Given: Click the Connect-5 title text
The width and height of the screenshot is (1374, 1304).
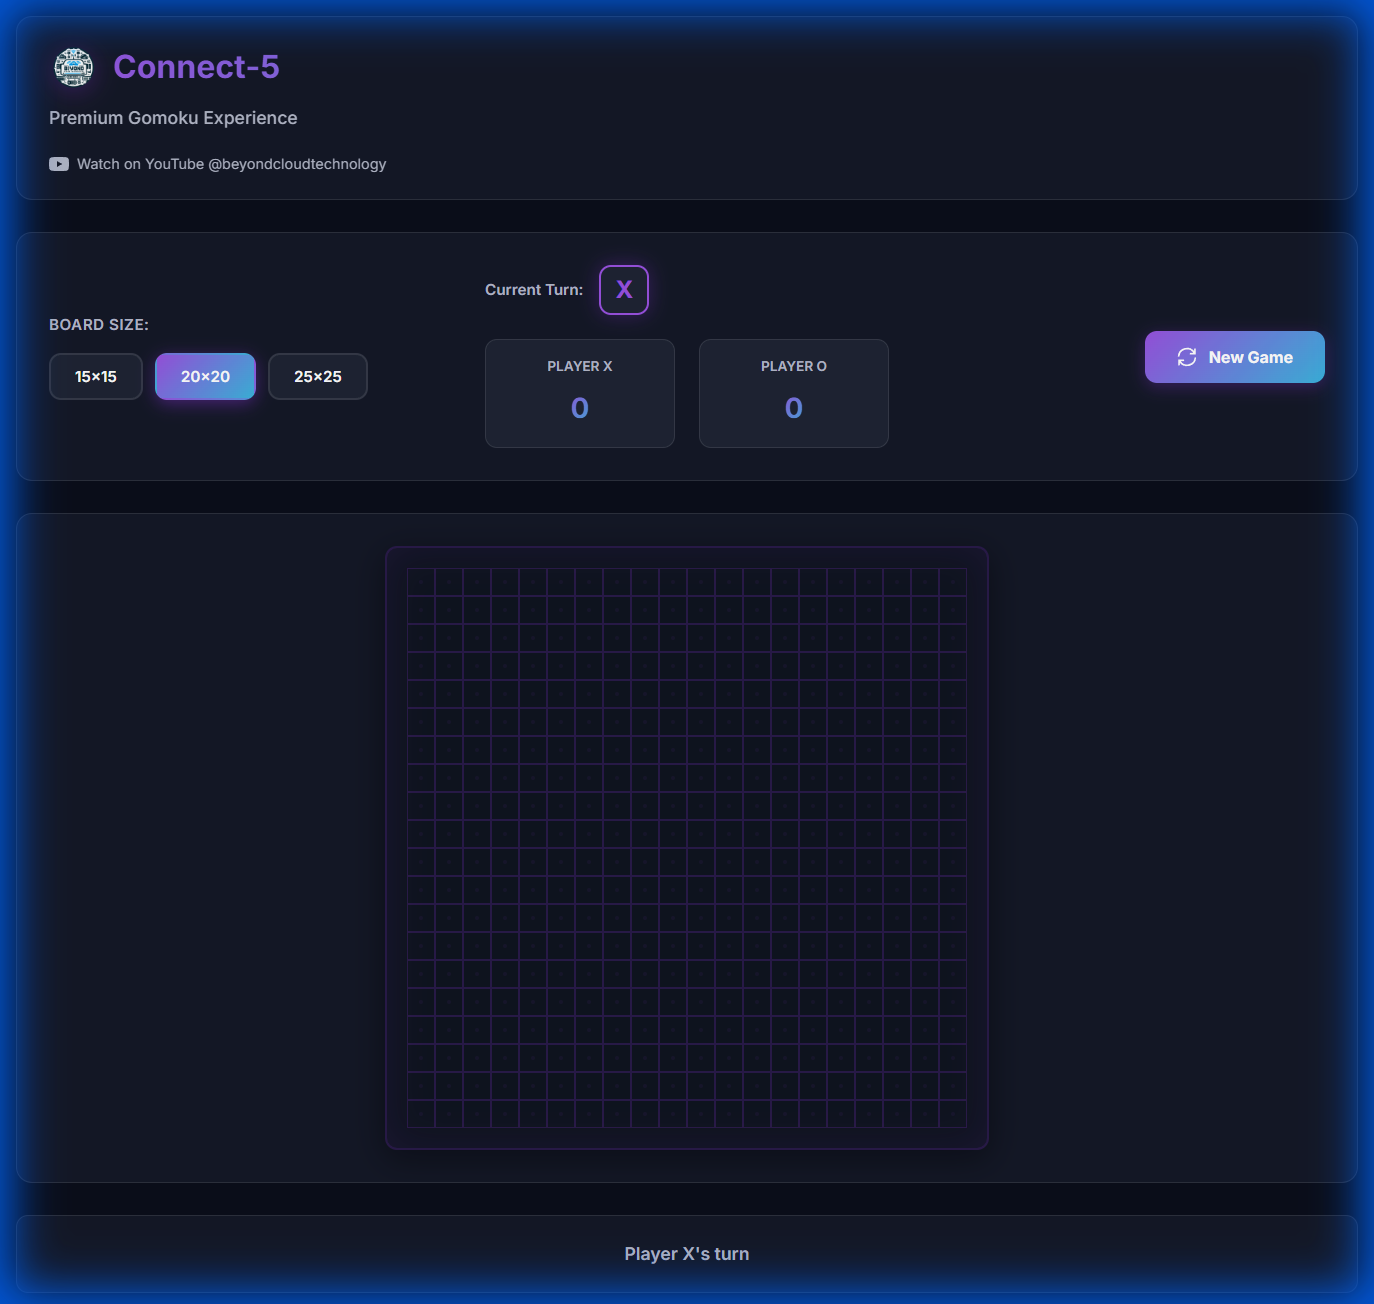Looking at the screenshot, I should coord(196,67).
